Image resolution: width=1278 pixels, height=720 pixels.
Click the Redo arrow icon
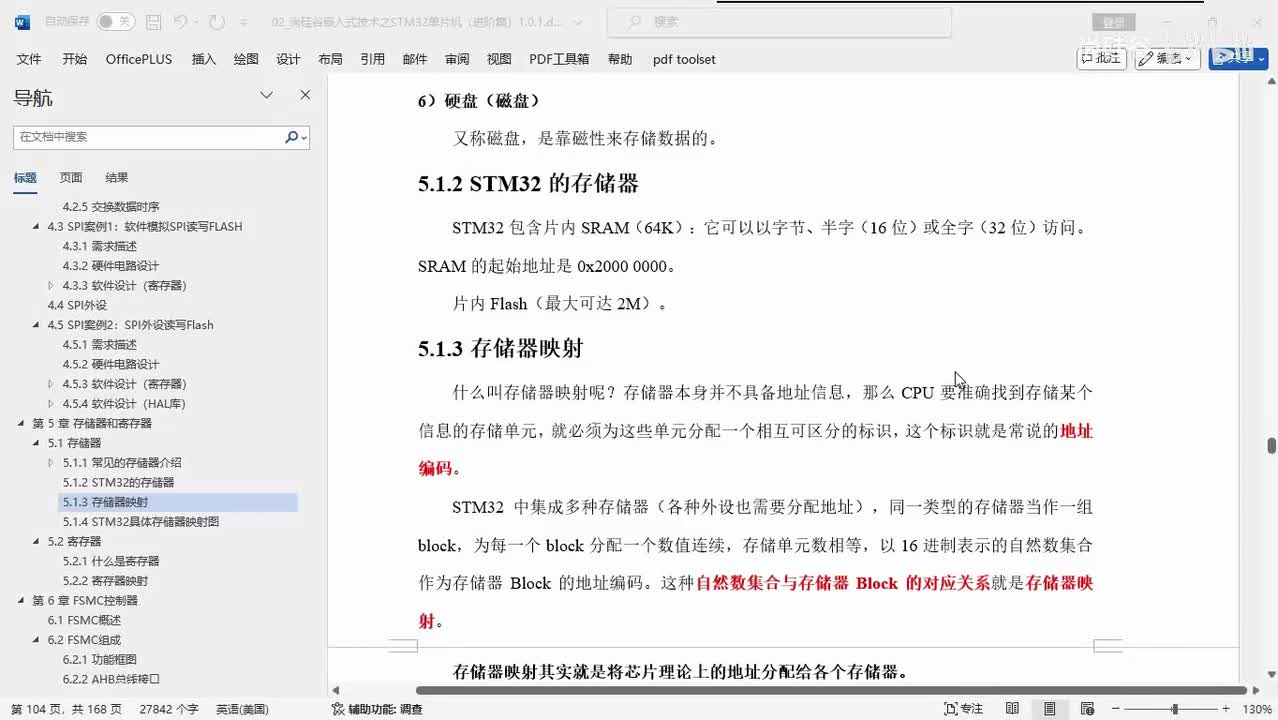pos(217,21)
